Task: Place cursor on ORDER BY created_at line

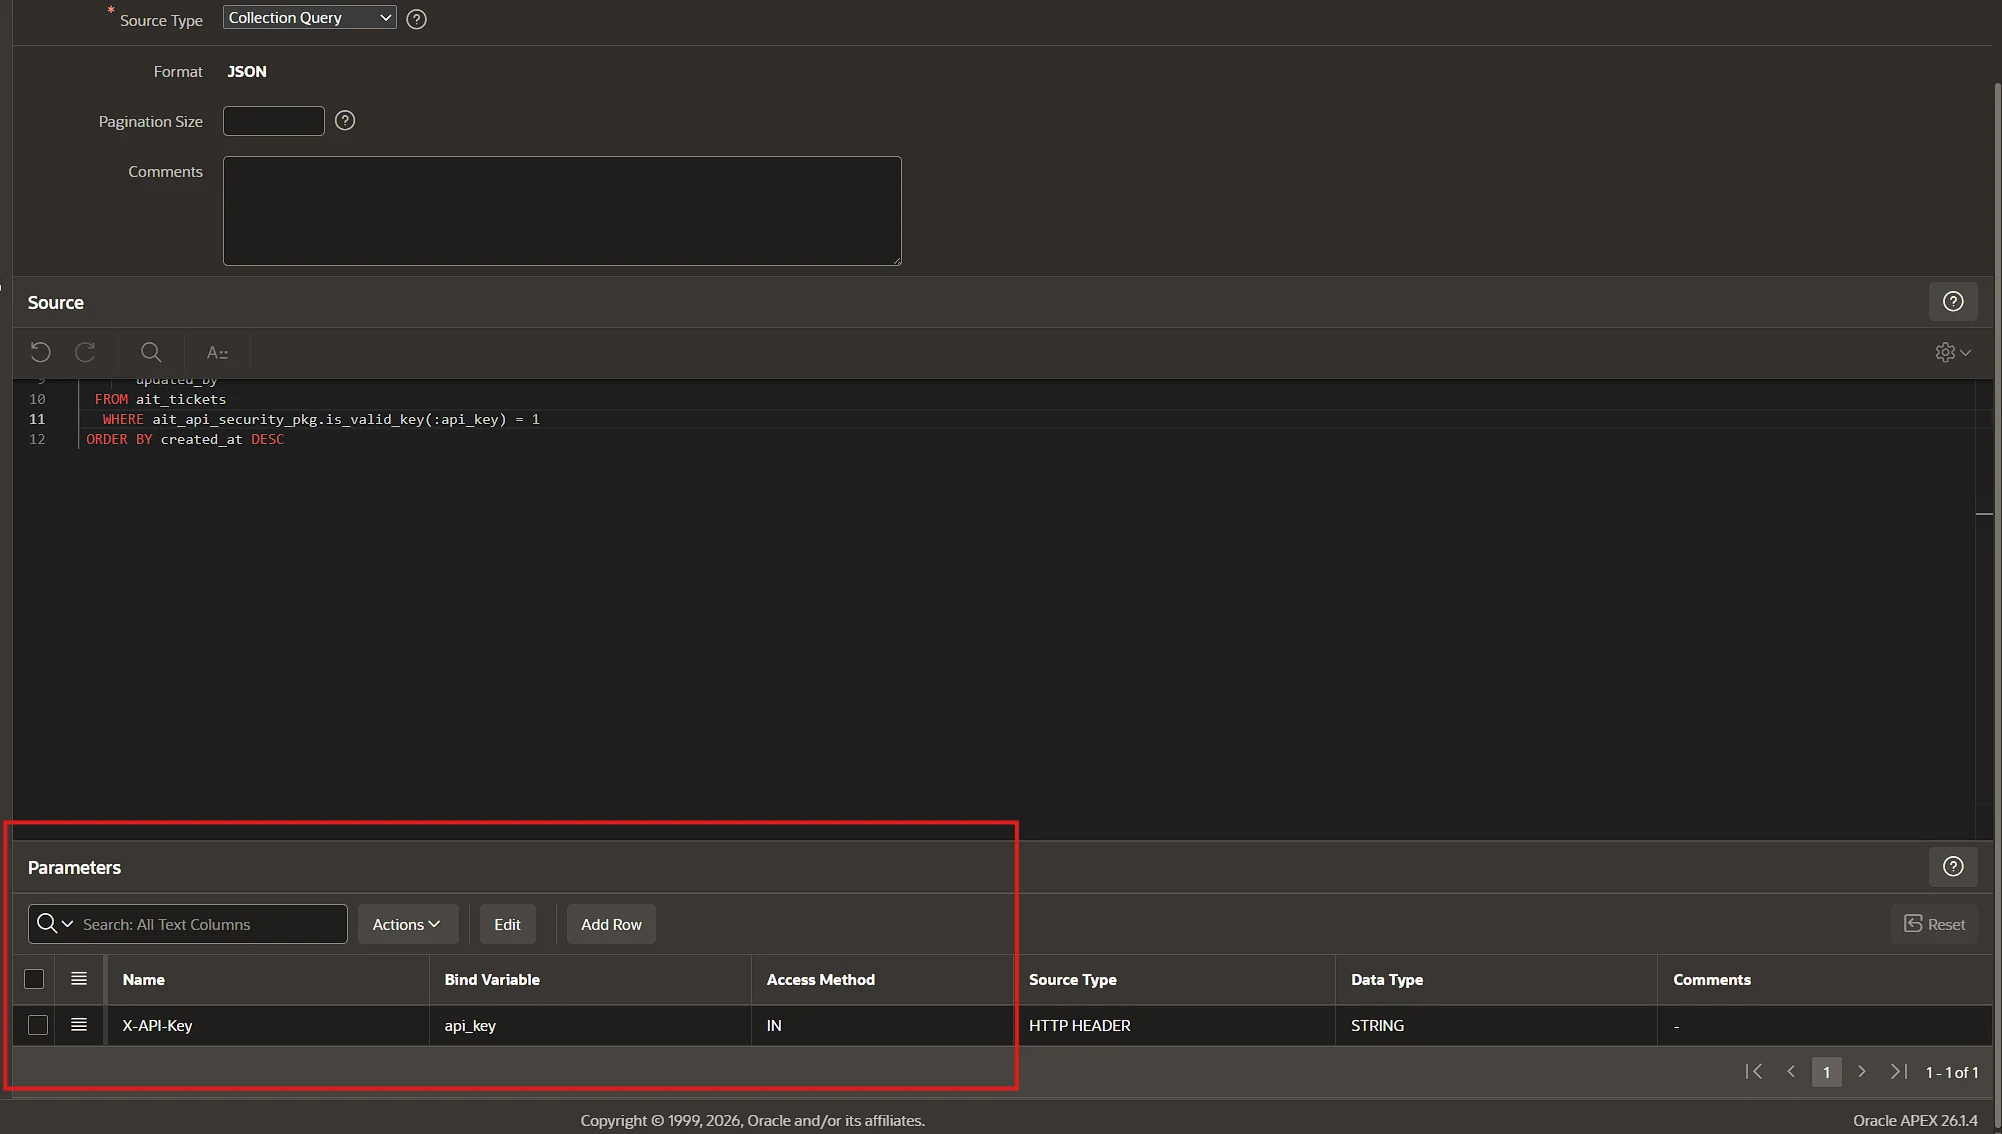Action: pos(185,439)
